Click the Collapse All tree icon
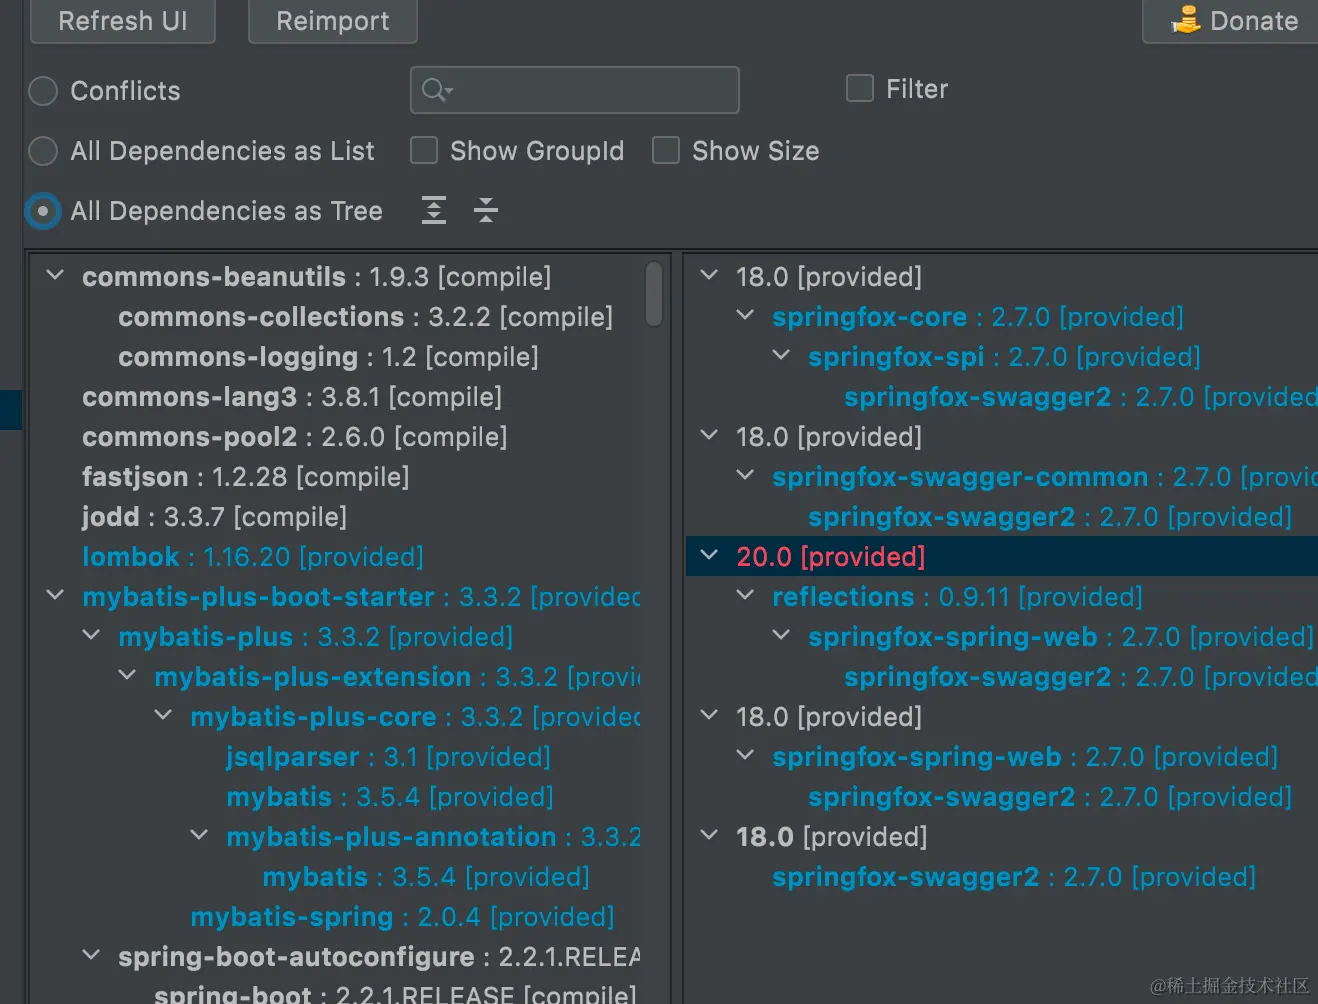 coord(486,210)
